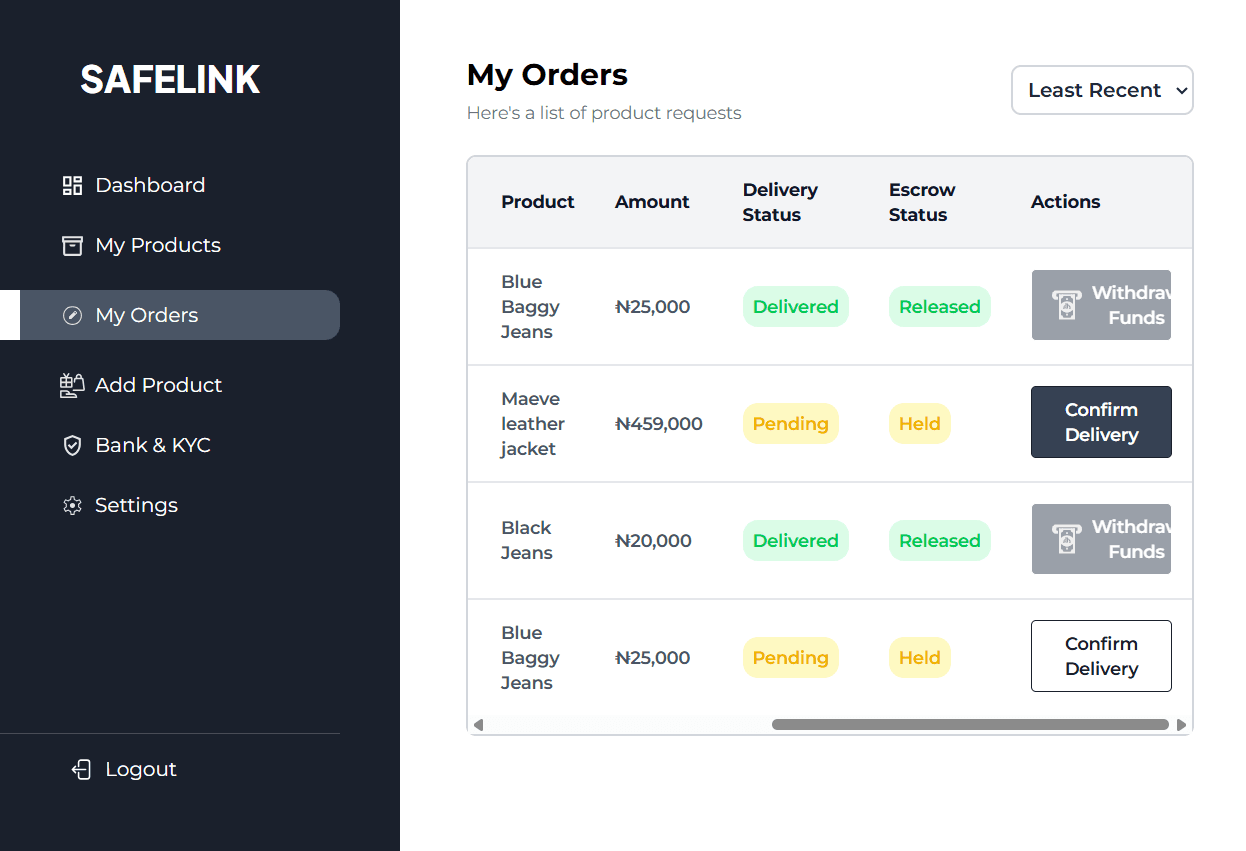Click the scrollbar left arrow
Image resolution: width=1246 pixels, height=851 pixels.
pos(478,725)
